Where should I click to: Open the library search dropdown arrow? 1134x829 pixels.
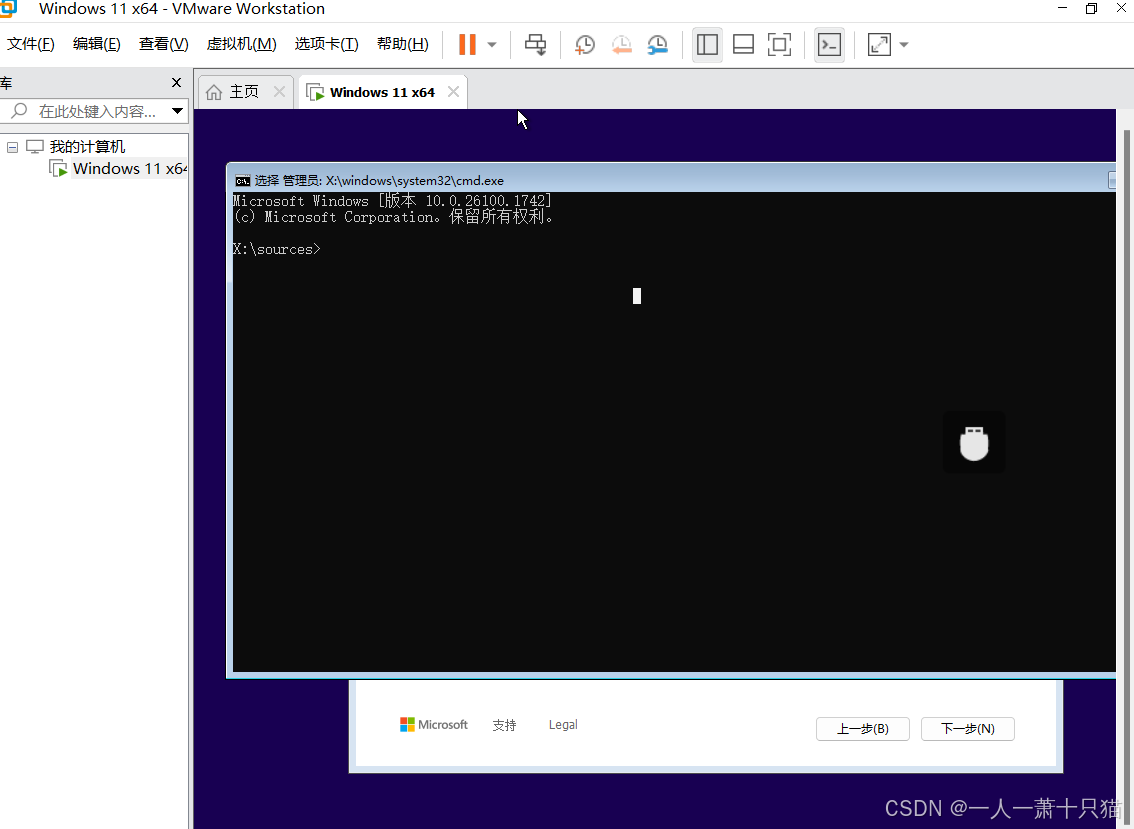coord(177,111)
